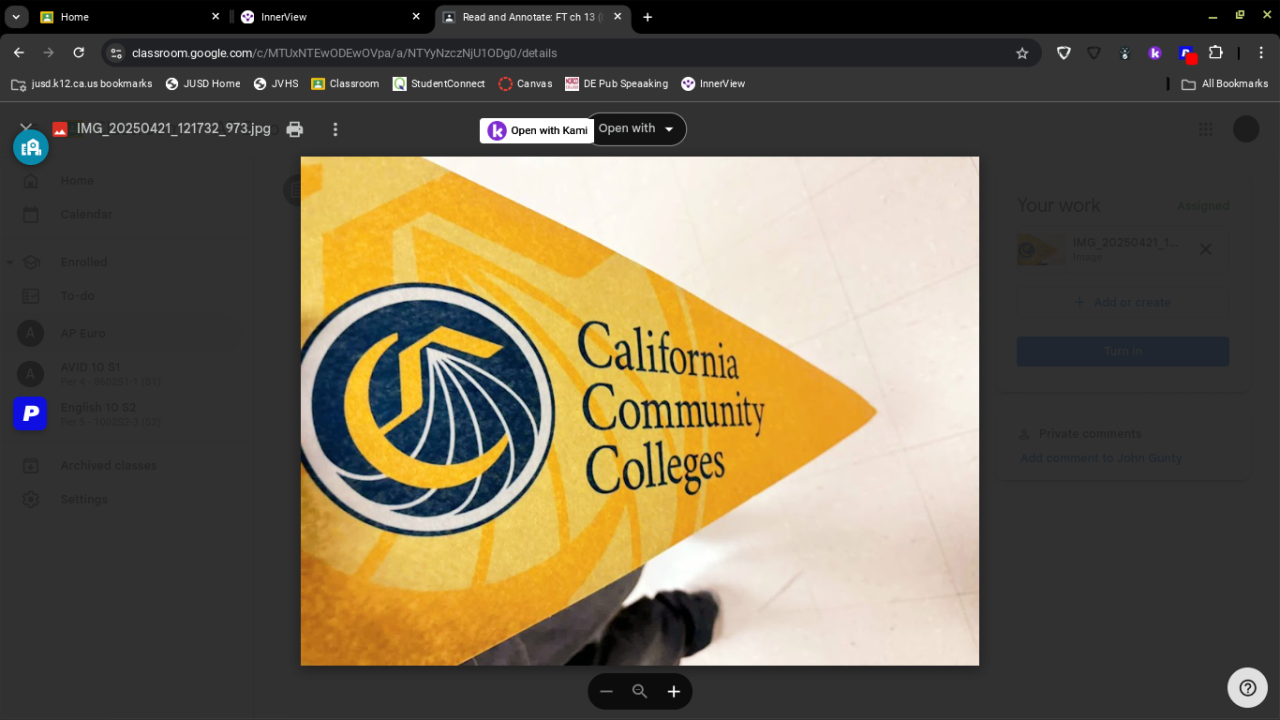Focus the classroom.google.com address bar

(x=570, y=53)
